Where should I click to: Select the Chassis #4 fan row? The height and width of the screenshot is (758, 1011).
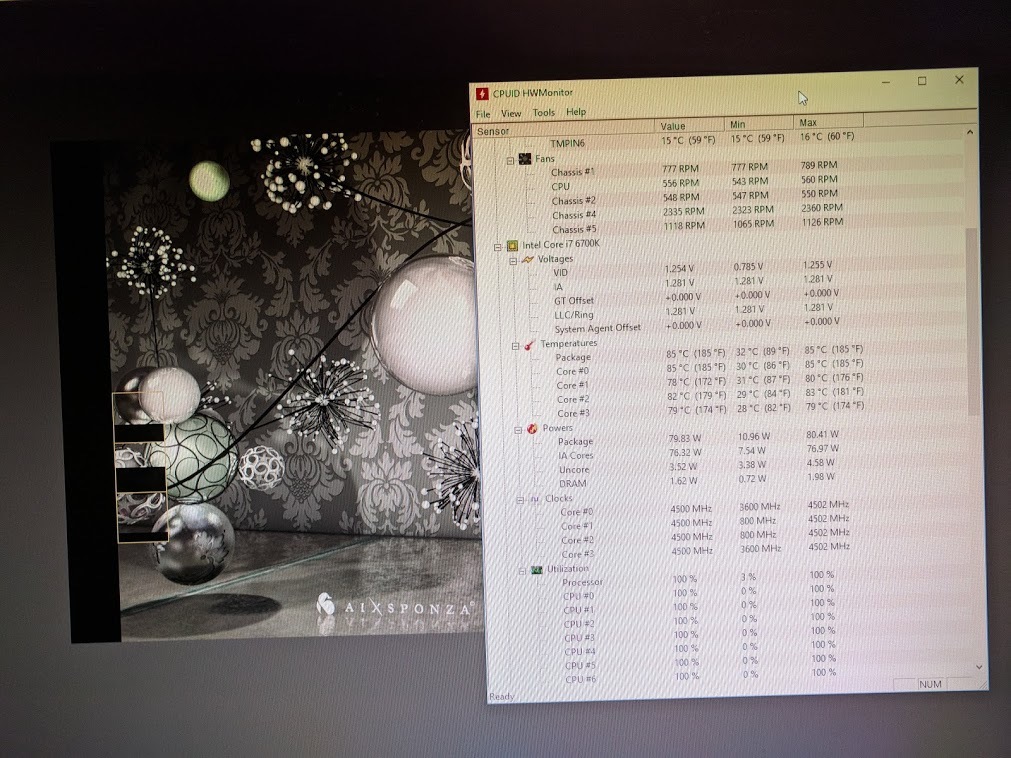[x=721, y=213]
